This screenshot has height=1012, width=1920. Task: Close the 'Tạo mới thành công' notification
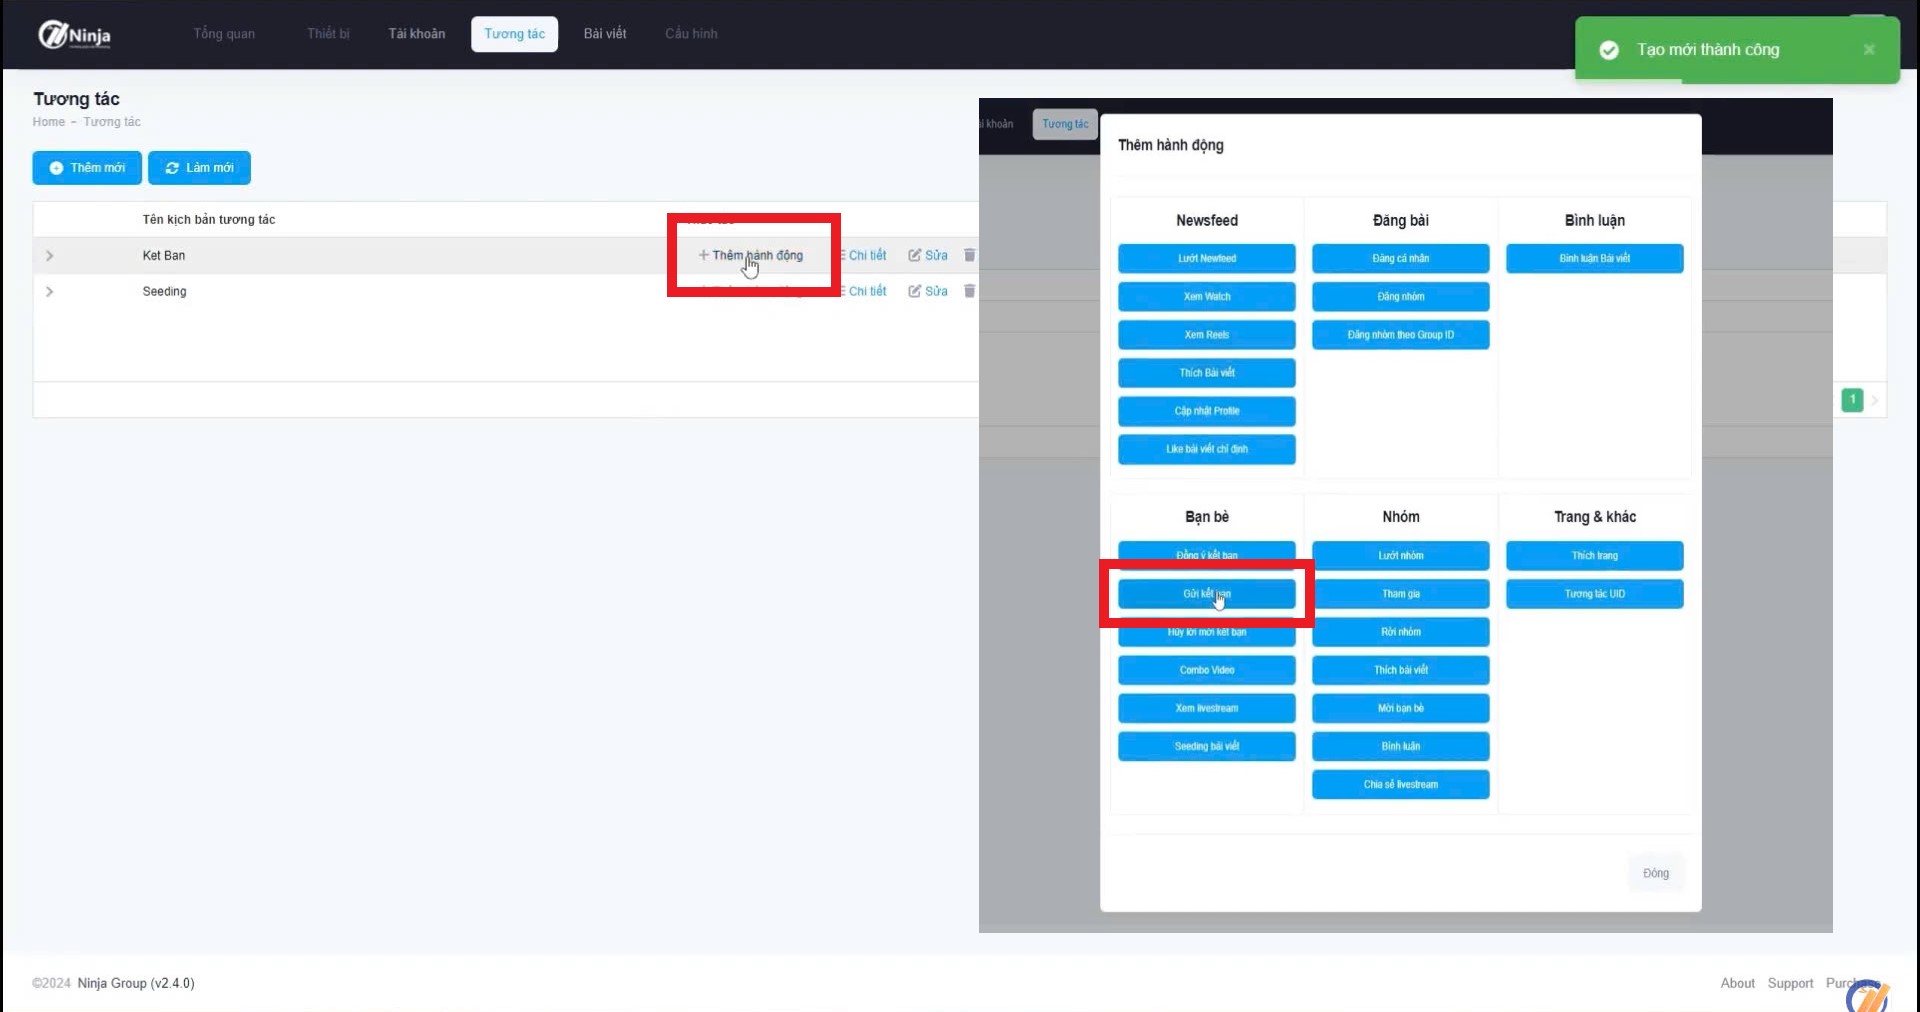[1868, 49]
